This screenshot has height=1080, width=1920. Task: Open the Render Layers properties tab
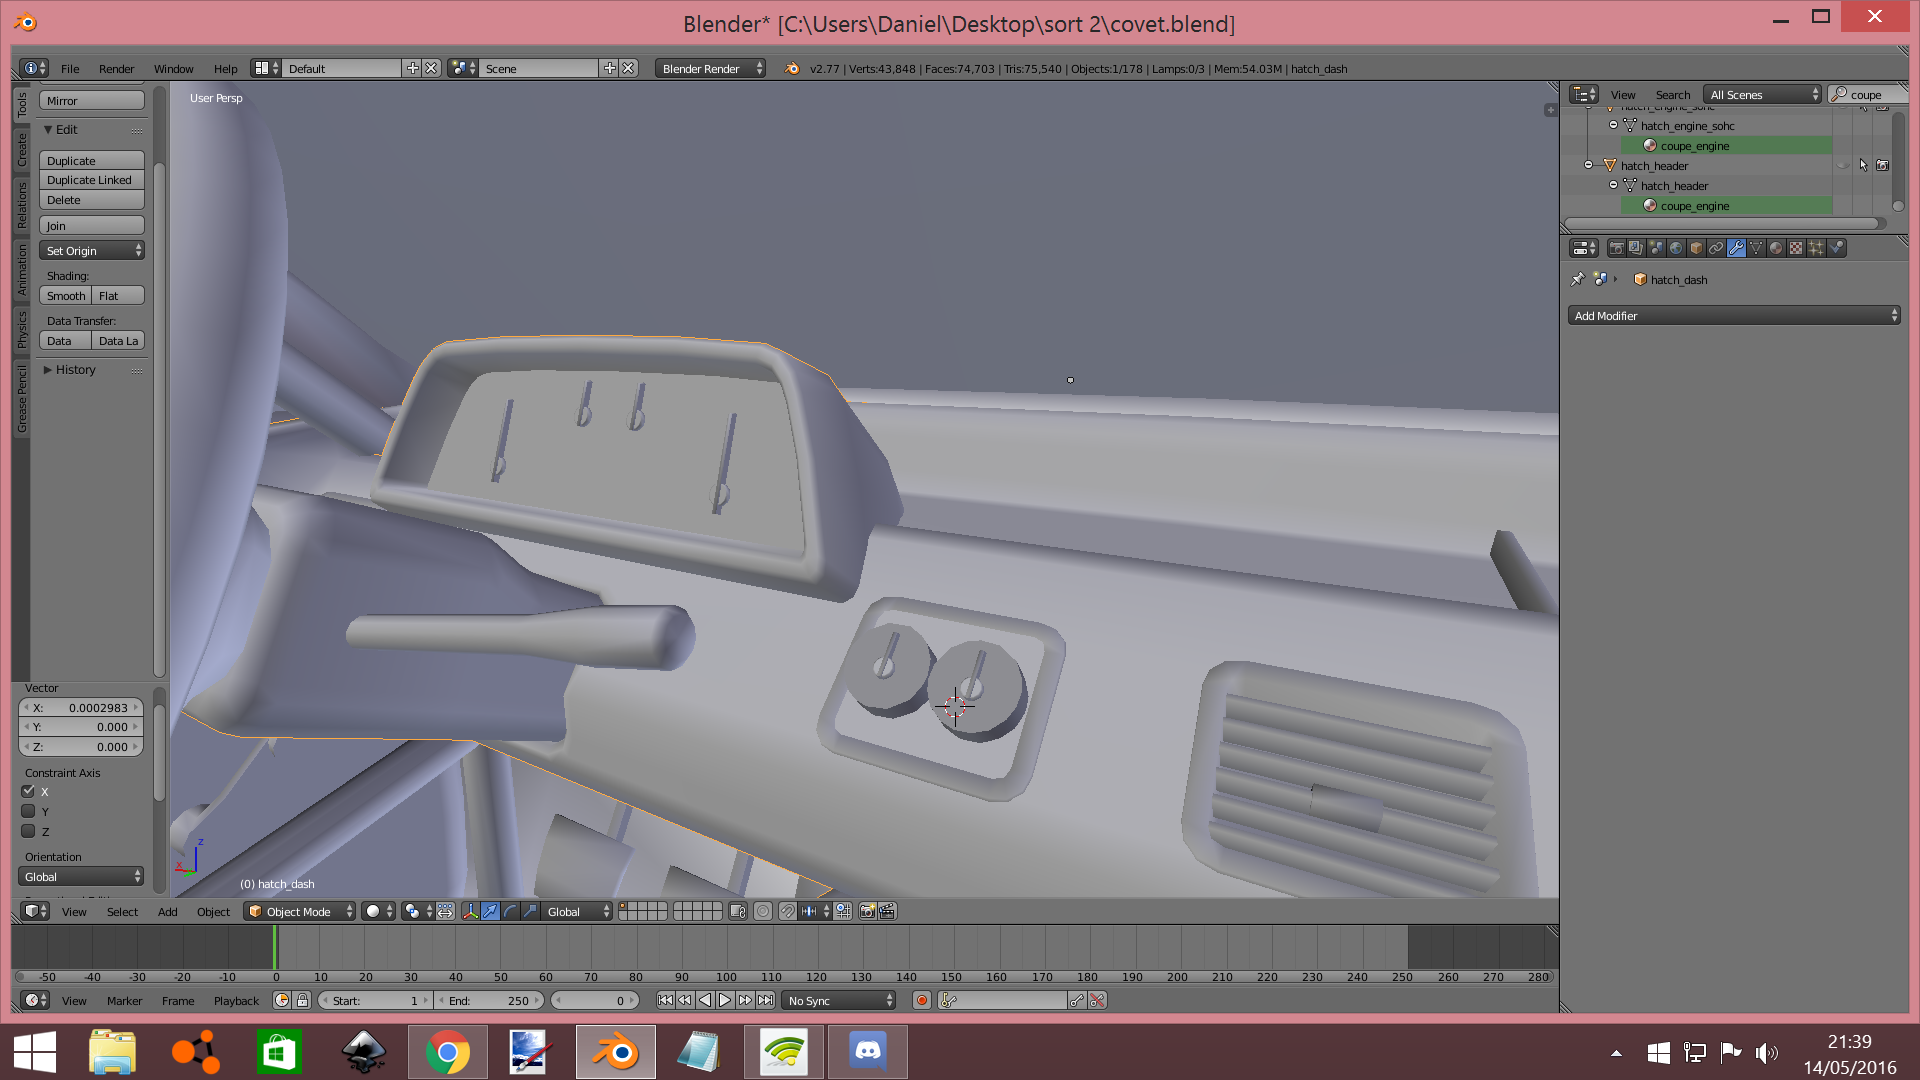(1636, 248)
